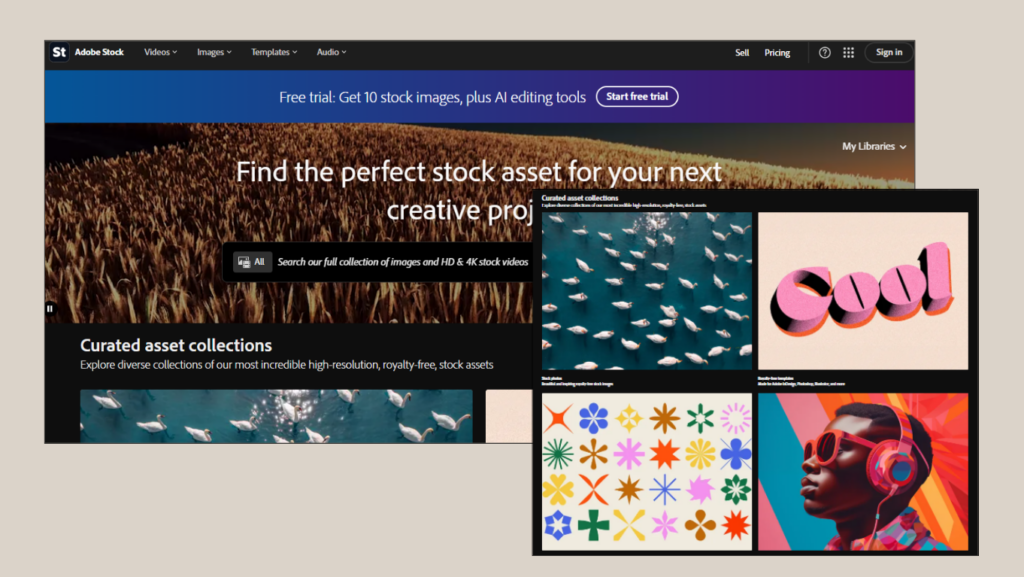The width and height of the screenshot is (1024, 577).
Task: Click the Adobe Stock St logo icon
Action: (59, 52)
